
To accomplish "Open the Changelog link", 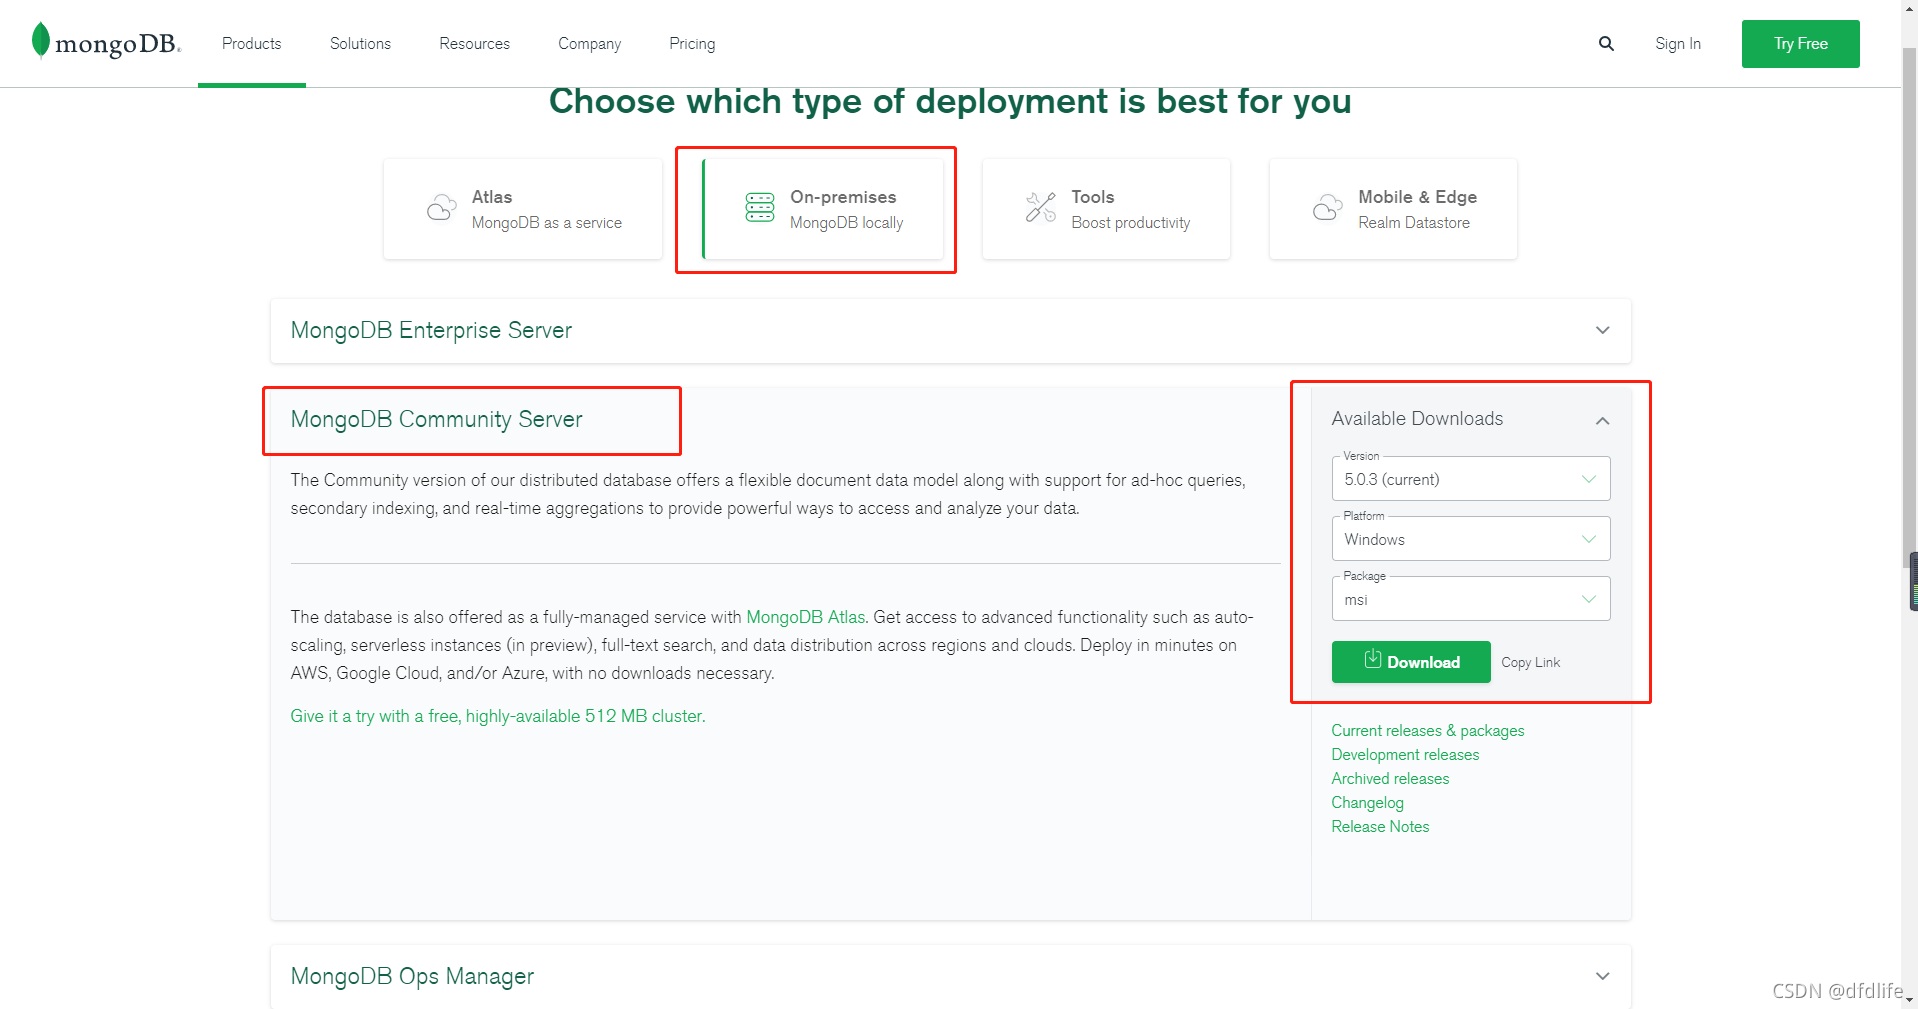I will point(1367,803).
